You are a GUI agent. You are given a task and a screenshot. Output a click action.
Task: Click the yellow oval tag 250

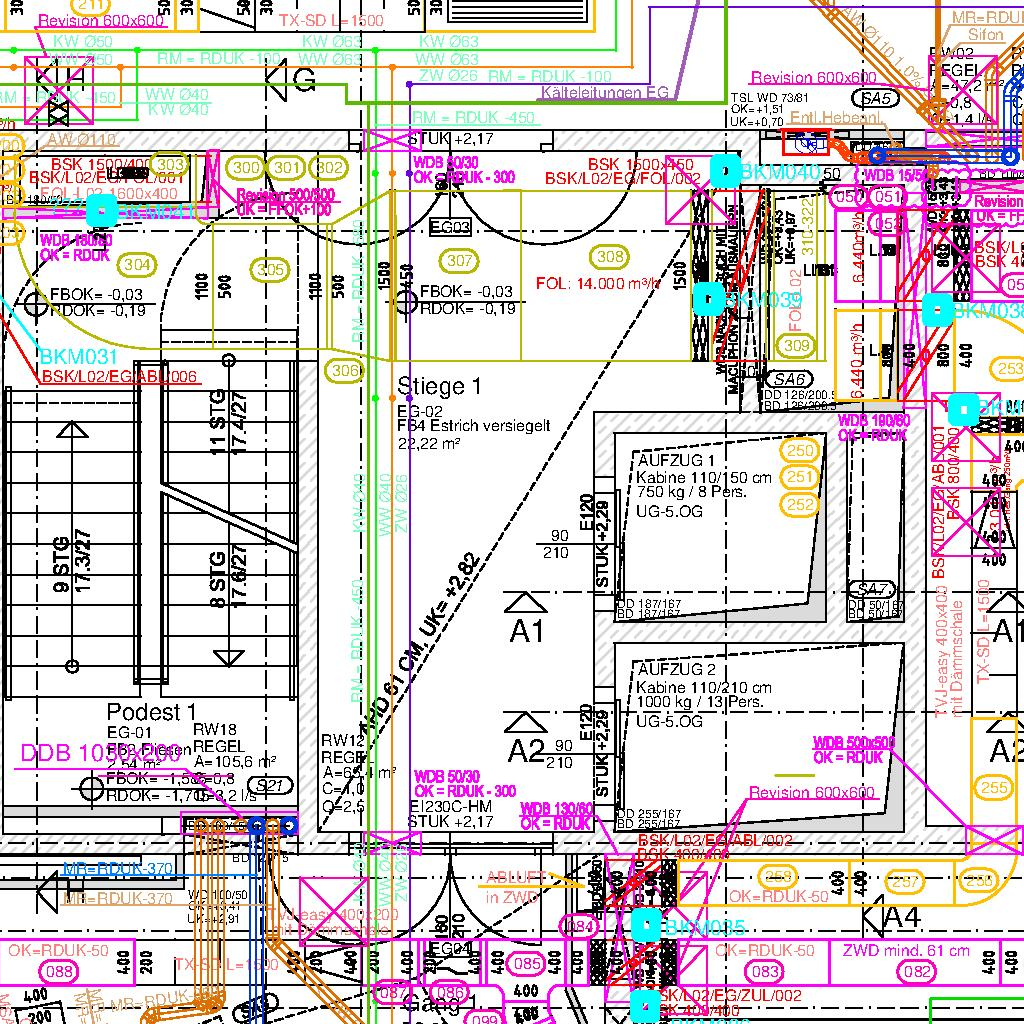(800, 450)
